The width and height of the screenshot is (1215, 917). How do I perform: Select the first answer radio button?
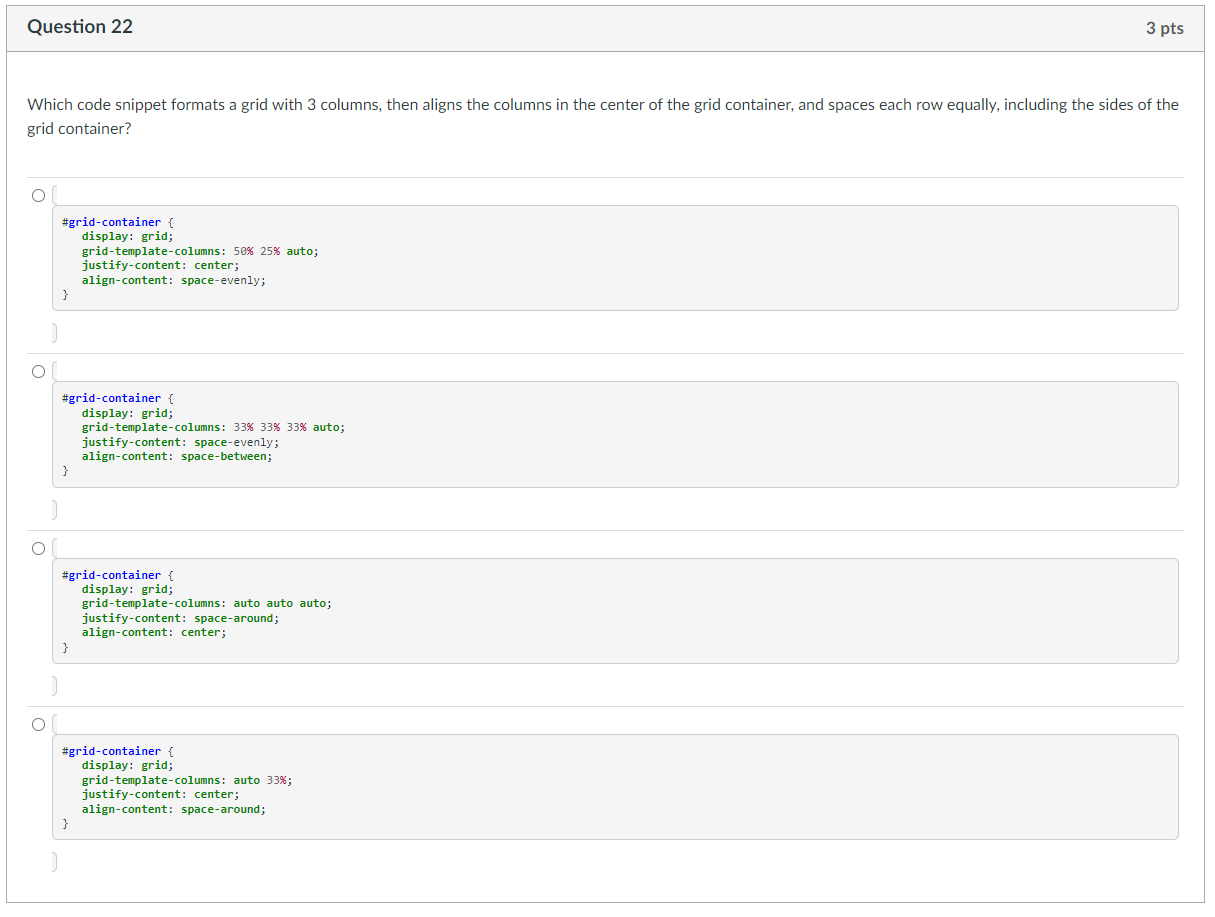[x=38, y=195]
